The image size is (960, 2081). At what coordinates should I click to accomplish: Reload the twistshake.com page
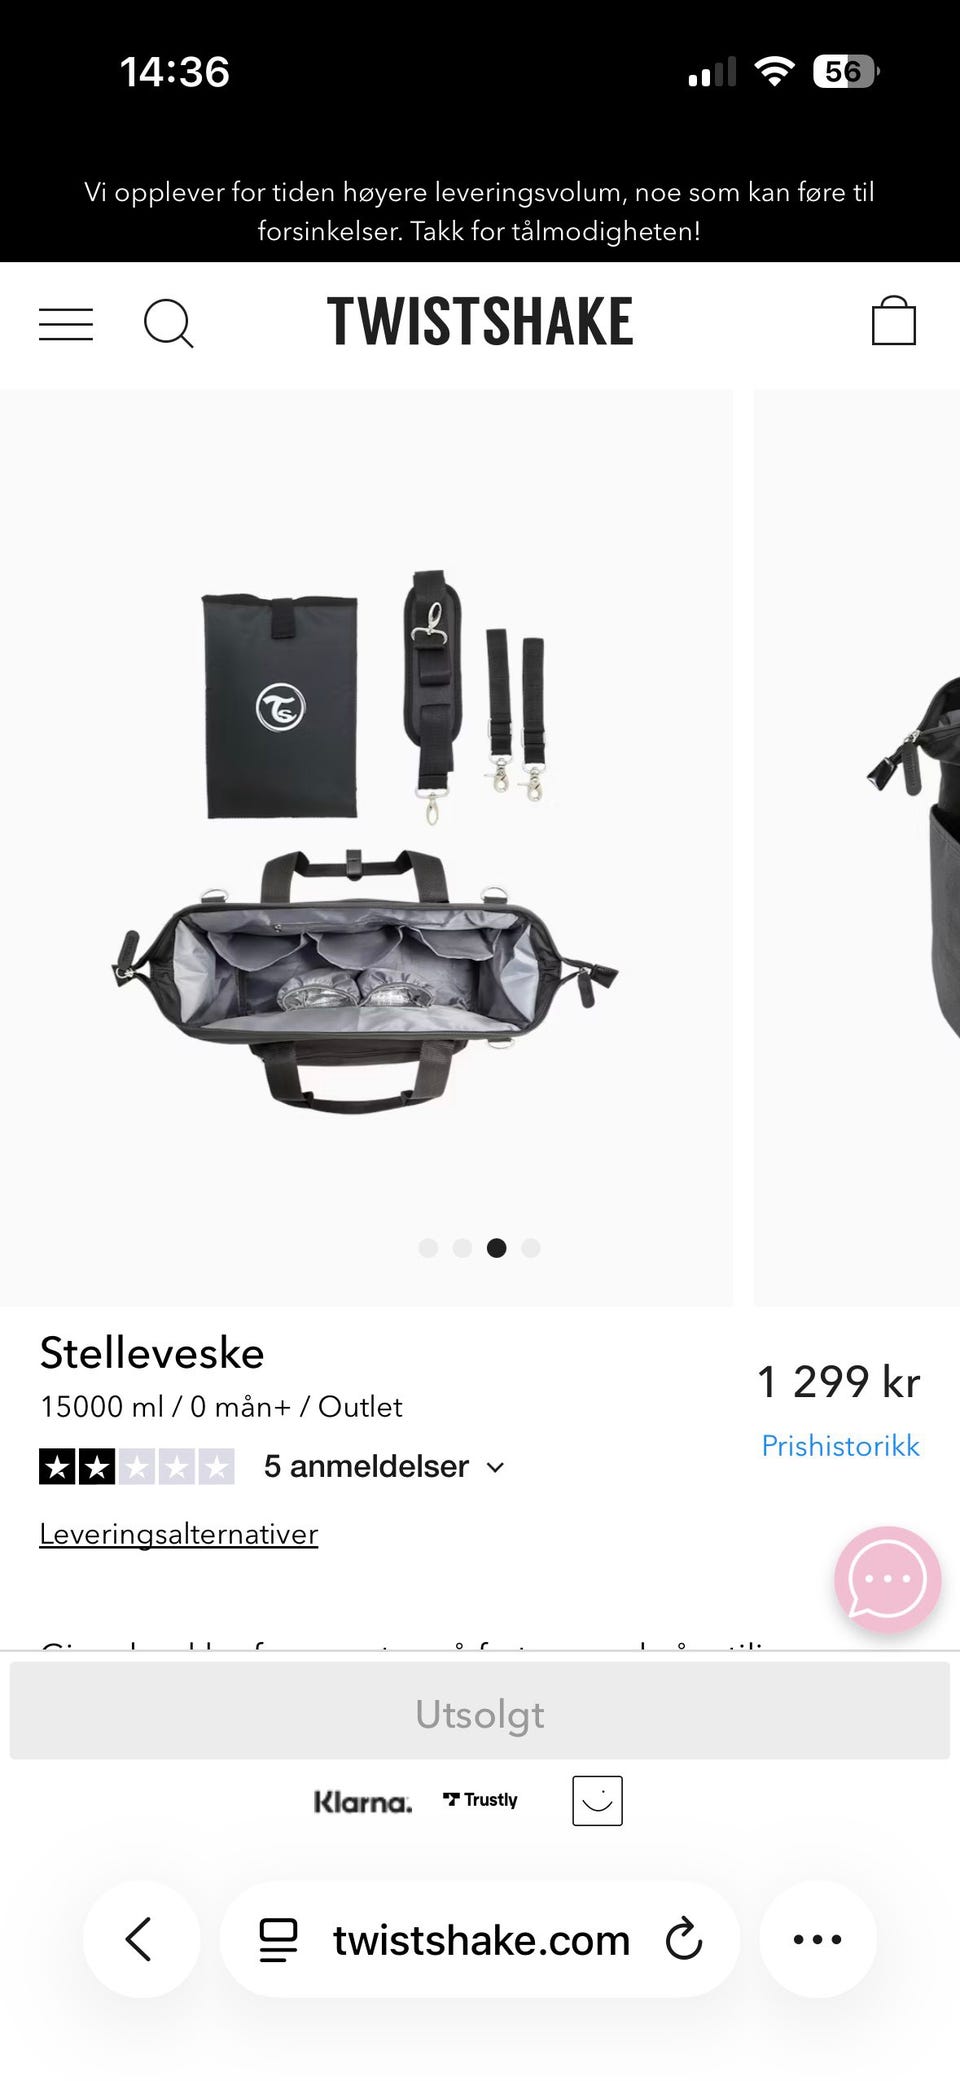(x=684, y=1939)
